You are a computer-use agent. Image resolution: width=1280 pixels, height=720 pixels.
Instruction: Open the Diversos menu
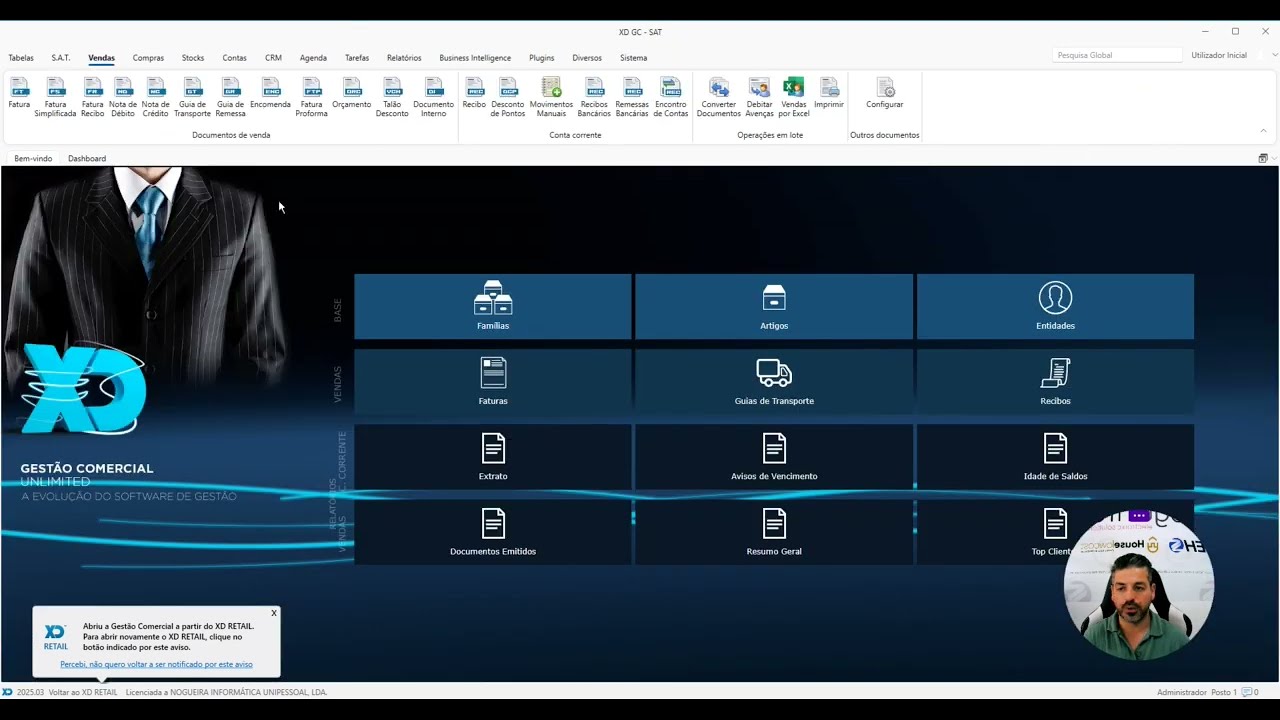click(587, 58)
